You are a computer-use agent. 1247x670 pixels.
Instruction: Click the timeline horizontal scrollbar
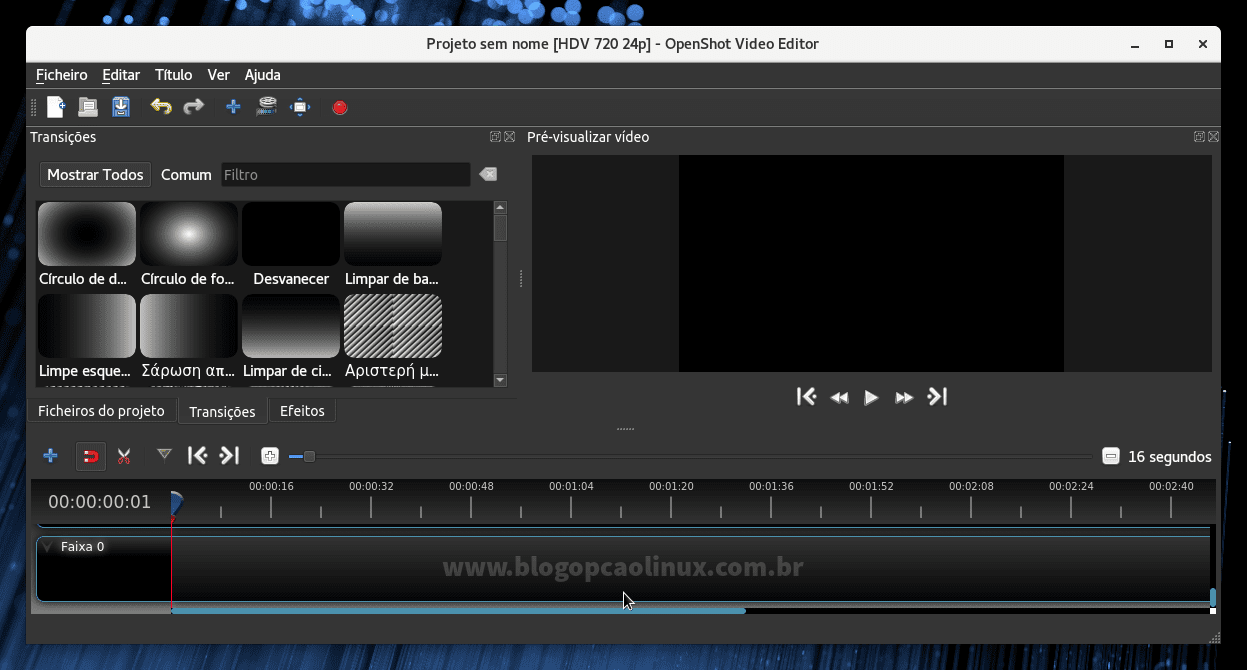click(x=458, y=610)
